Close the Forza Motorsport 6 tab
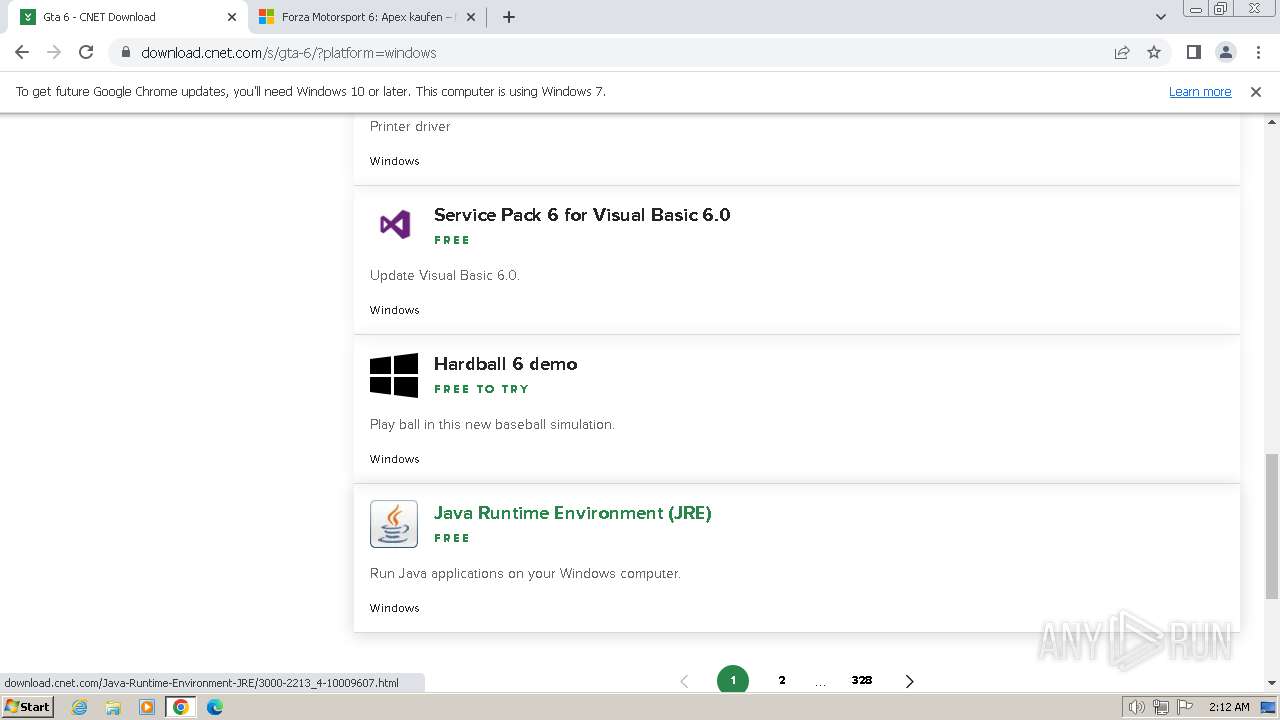 471,17
